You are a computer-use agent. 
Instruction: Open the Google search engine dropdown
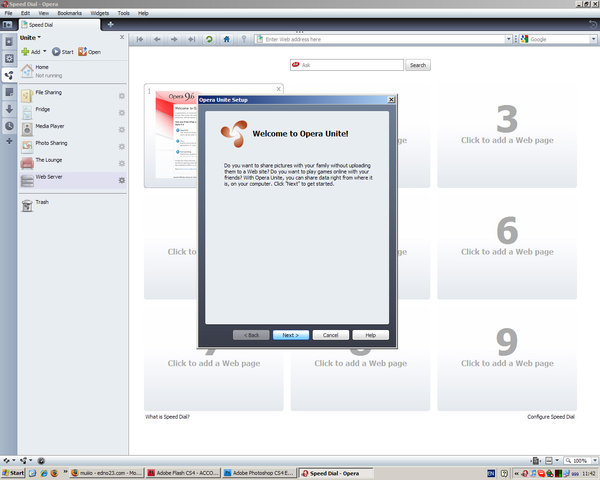tap(593, 39)
